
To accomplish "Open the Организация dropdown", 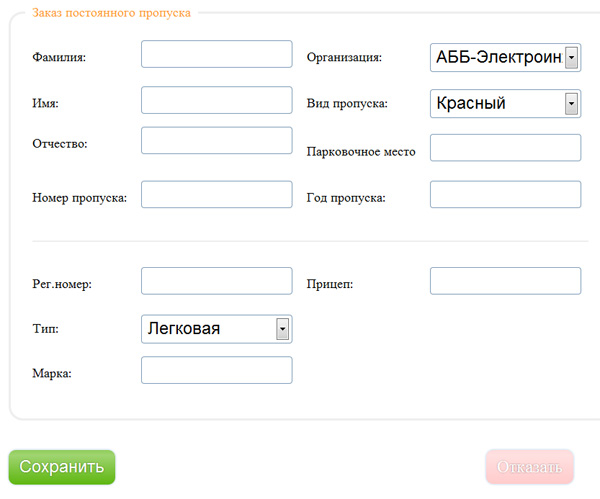I will 505,58.
